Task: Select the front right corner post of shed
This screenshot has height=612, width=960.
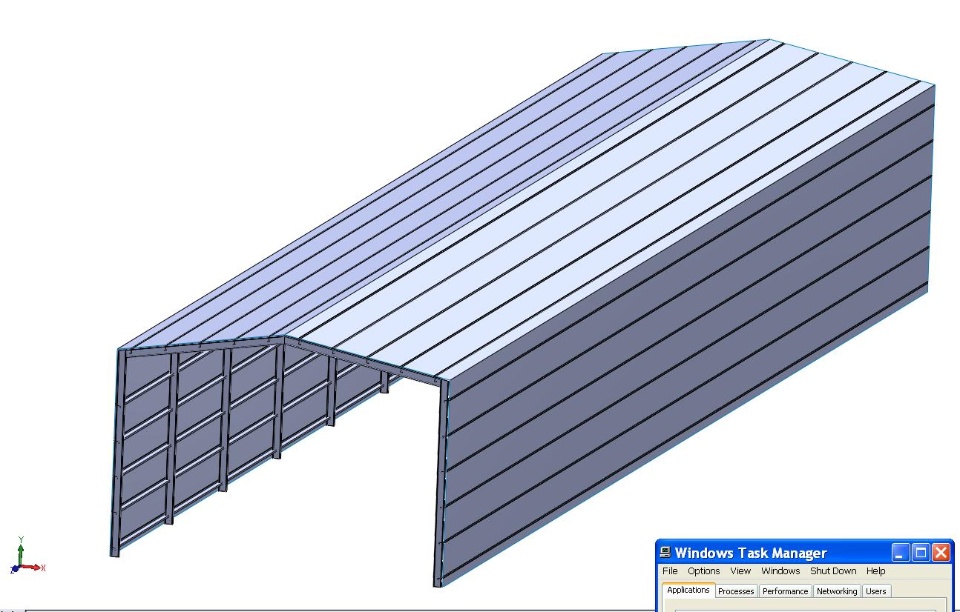Action: 439,483
